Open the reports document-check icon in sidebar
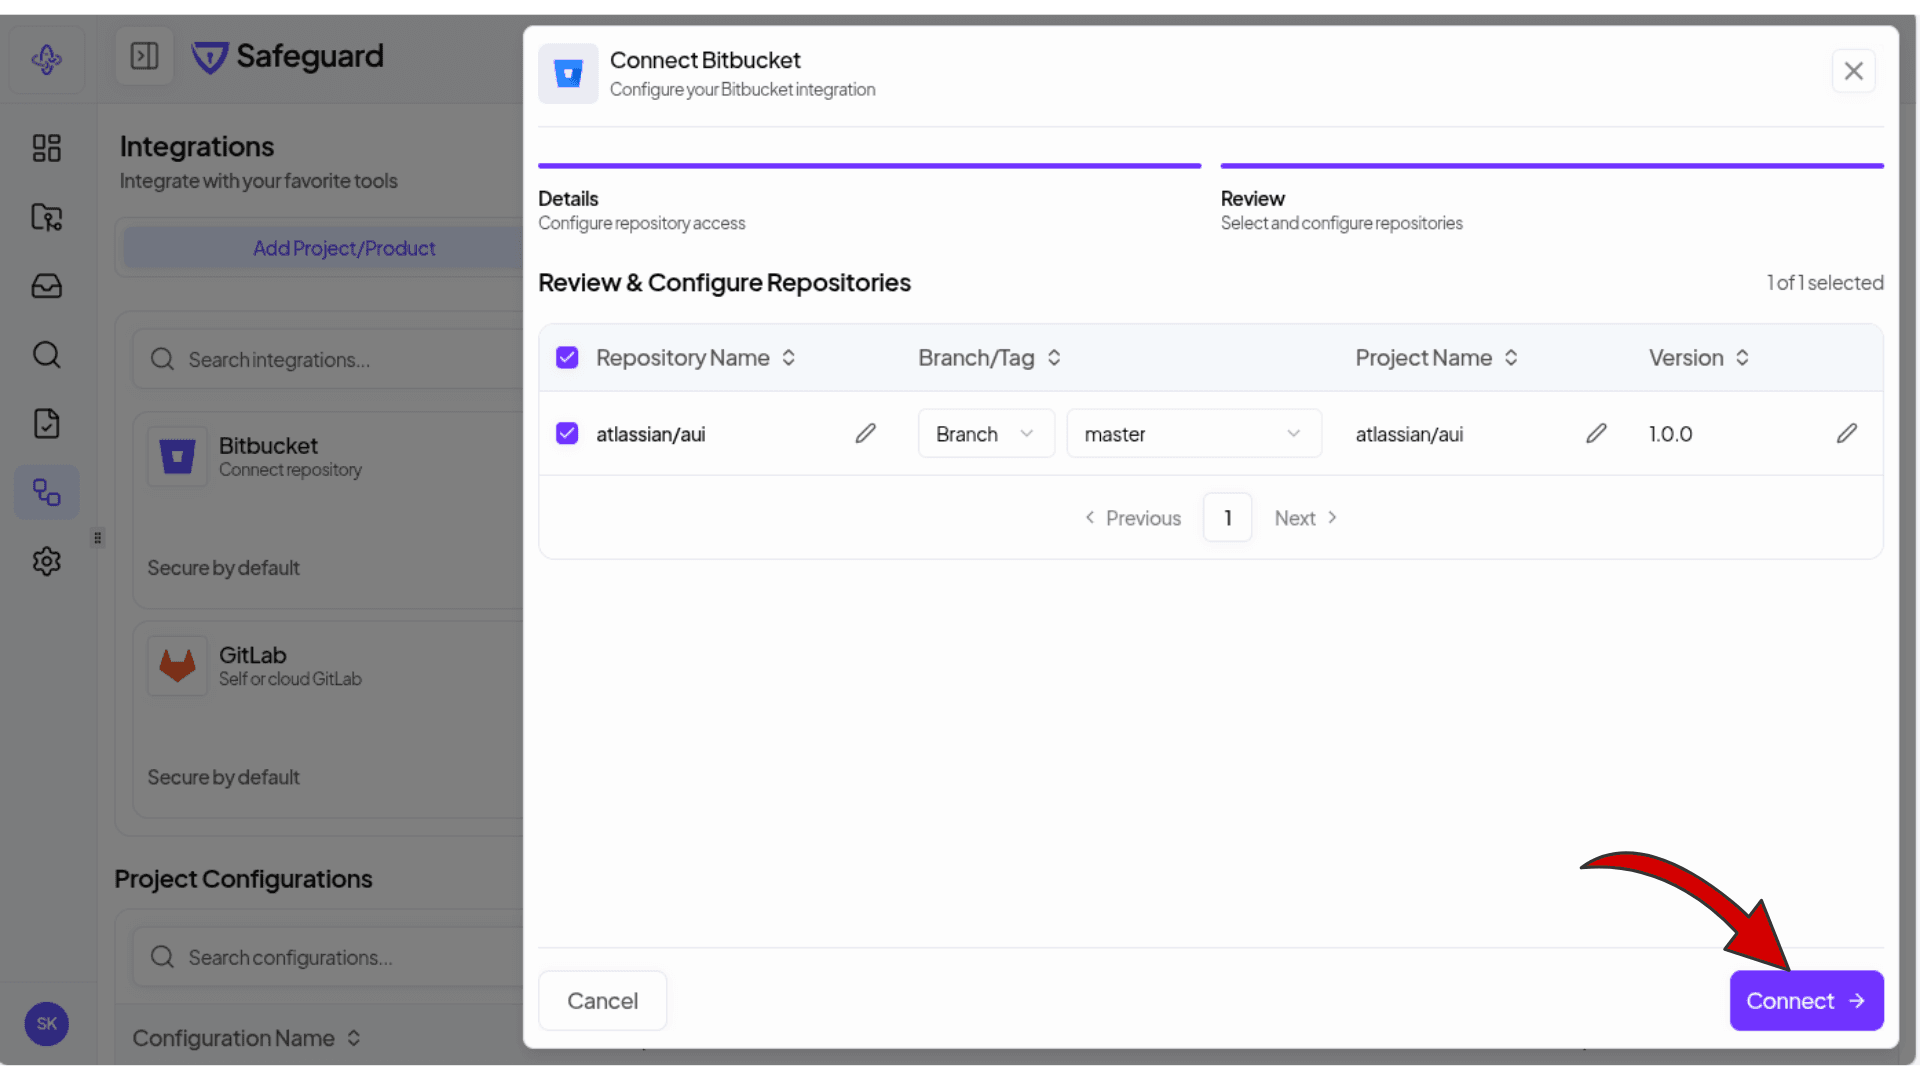 [46, 423]
